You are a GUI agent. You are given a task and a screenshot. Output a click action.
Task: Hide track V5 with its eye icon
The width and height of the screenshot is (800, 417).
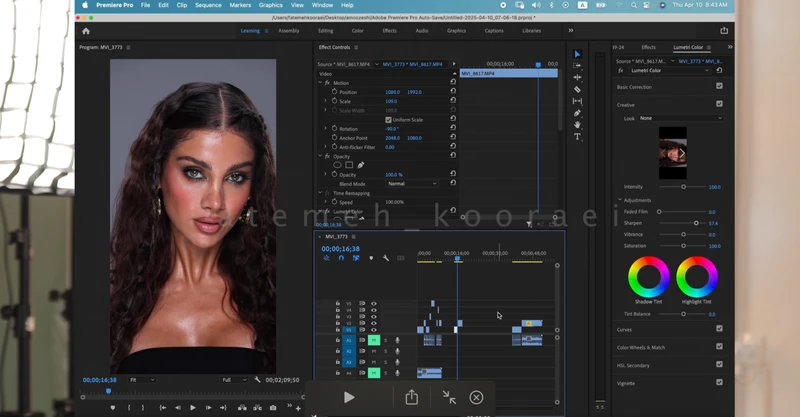(373, 303)
